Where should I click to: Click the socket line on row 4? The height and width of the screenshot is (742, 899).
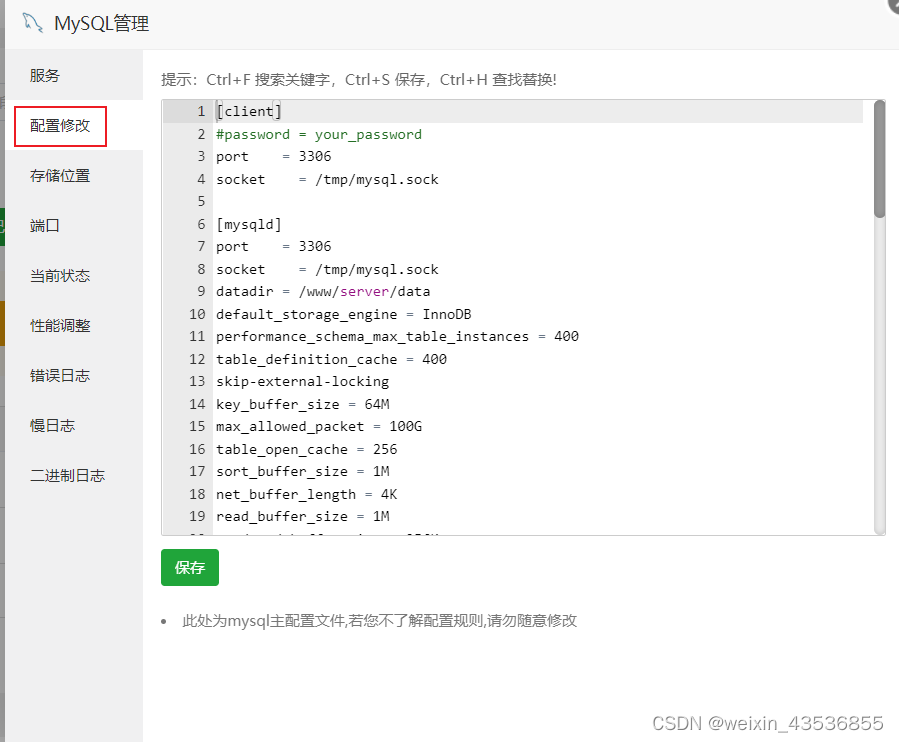point(327,179)
